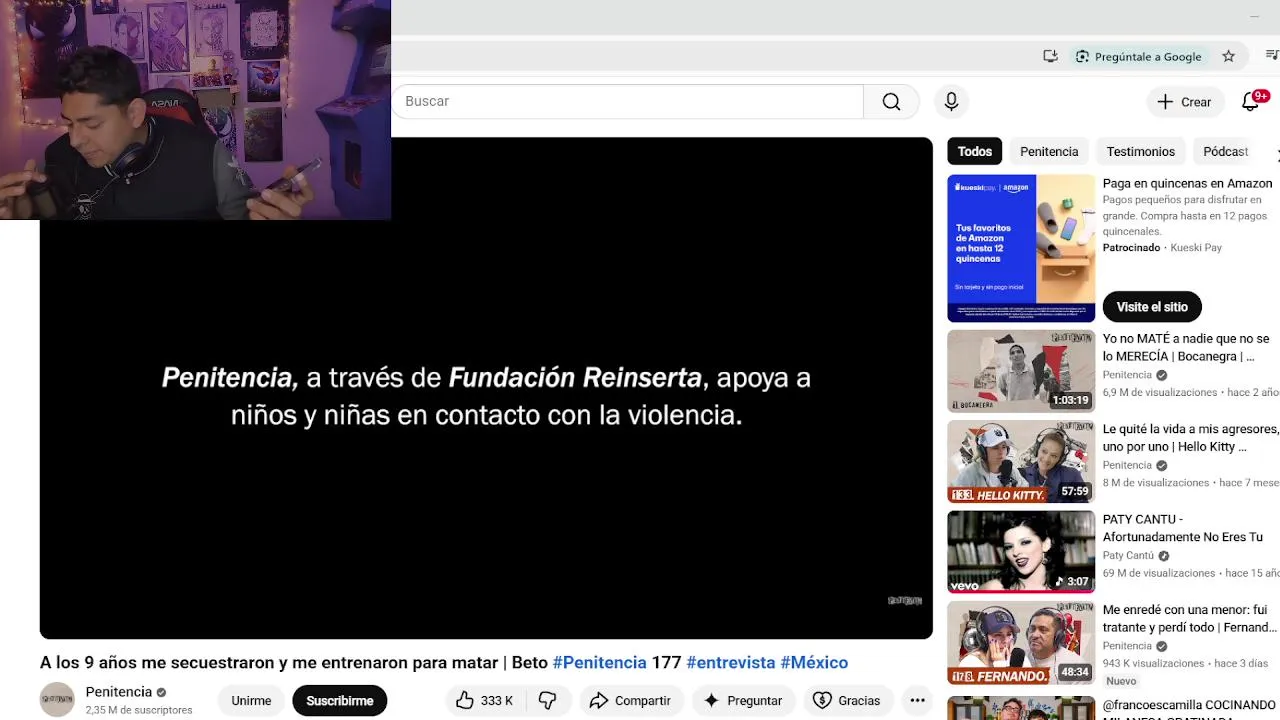1280x720 pixels.
Task: Open Kueski Pay Amazon ad thumbnail
Action: [x=1021, y=248]
